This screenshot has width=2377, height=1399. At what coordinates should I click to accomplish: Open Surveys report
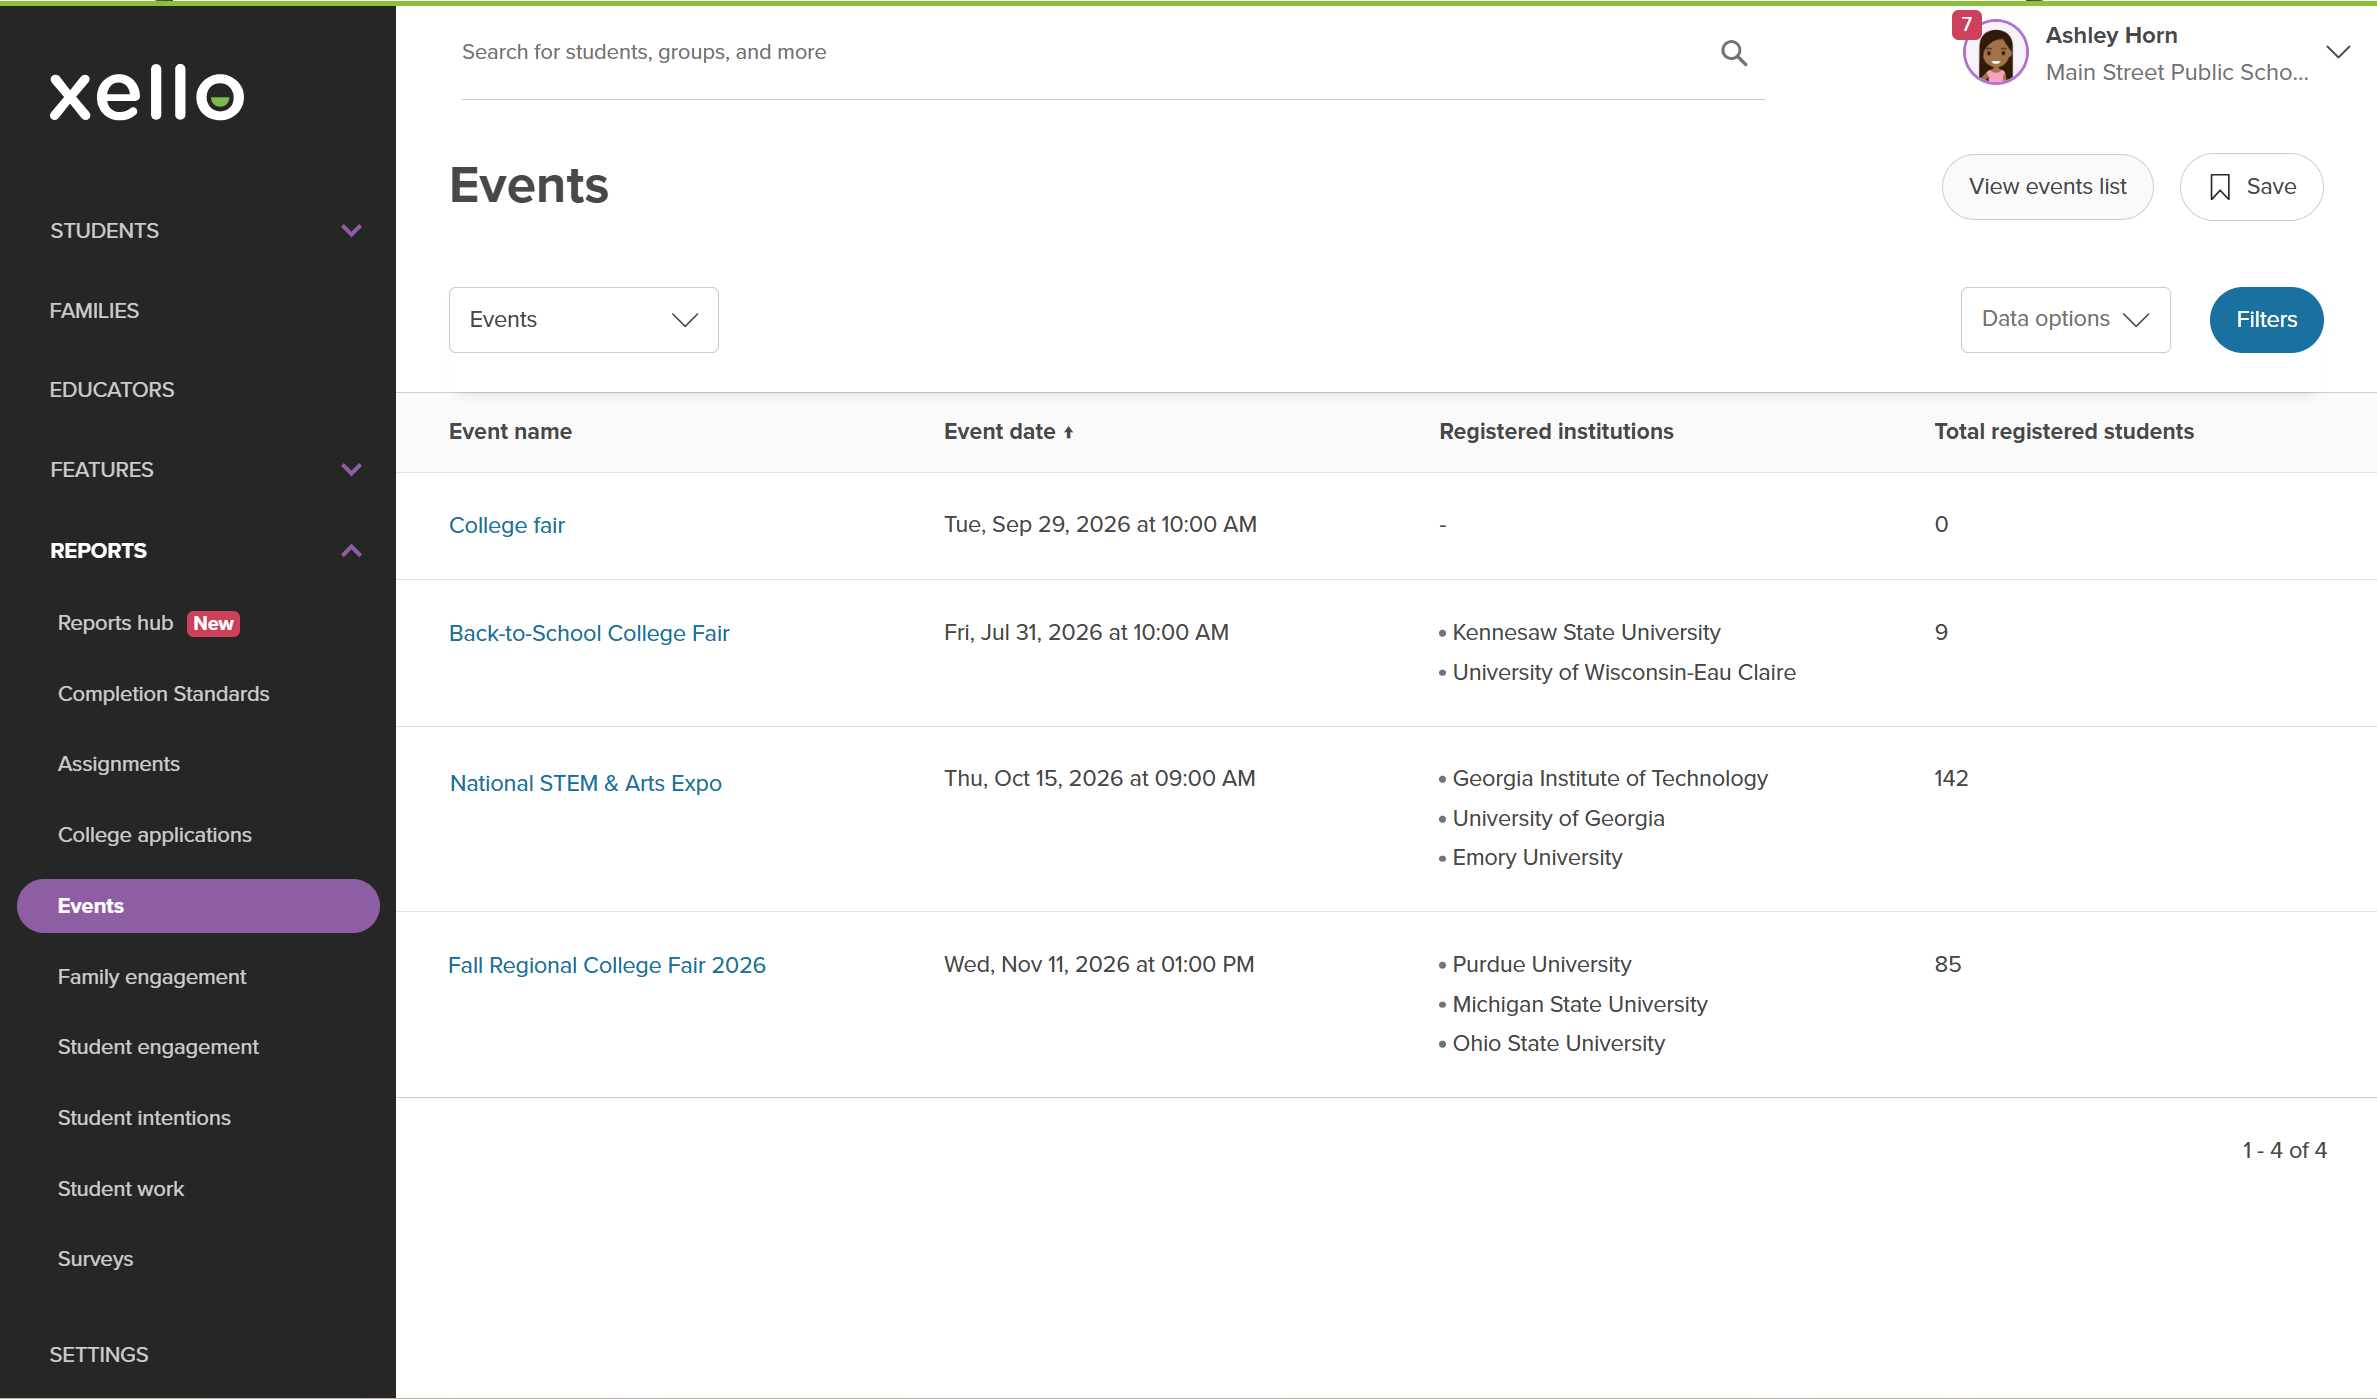point(95,1259)
